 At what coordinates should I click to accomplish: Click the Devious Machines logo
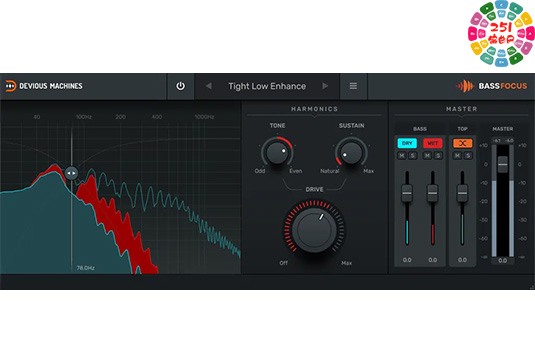(x=44, y=86)
